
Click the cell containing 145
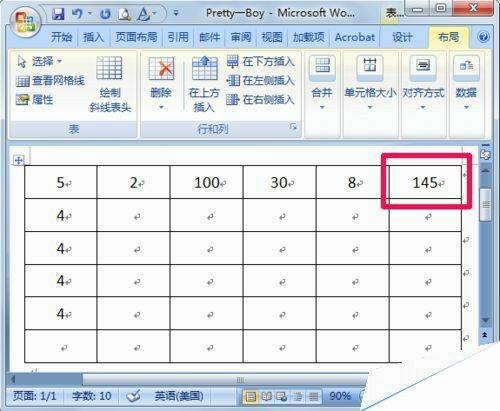[425, 182]
